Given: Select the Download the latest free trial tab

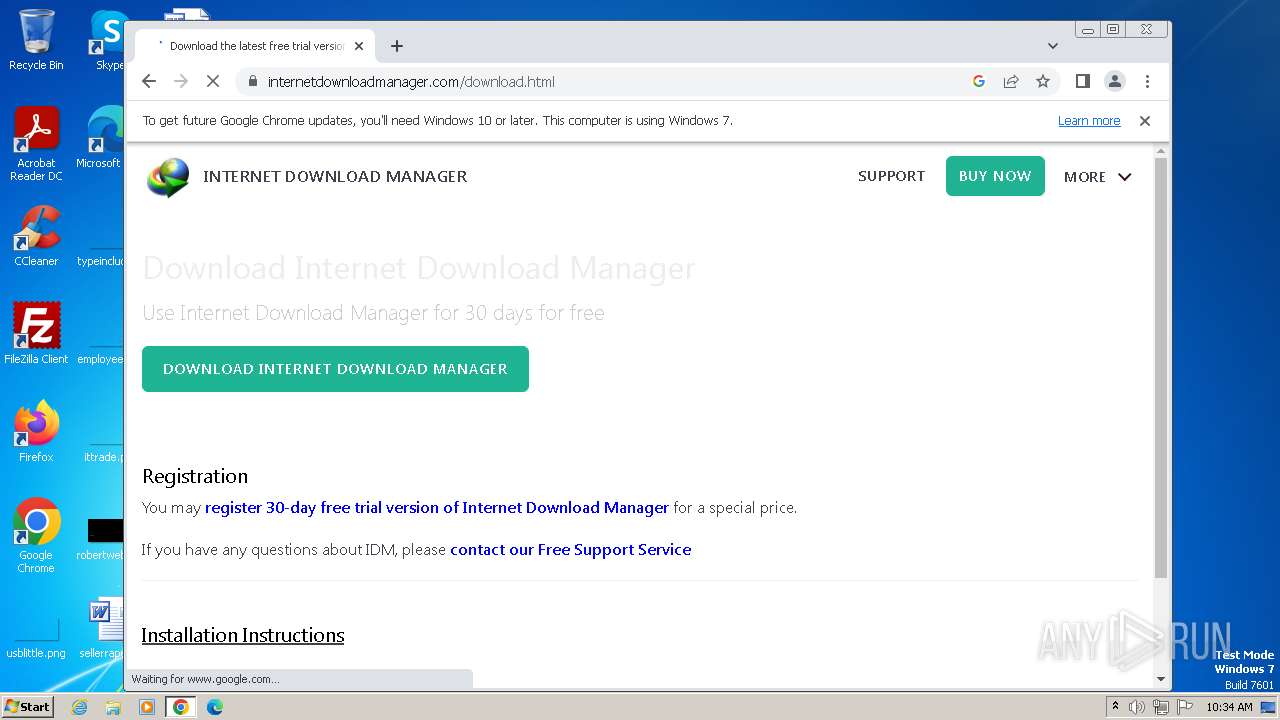Looking at the screenshot, I should coord(255,46).
